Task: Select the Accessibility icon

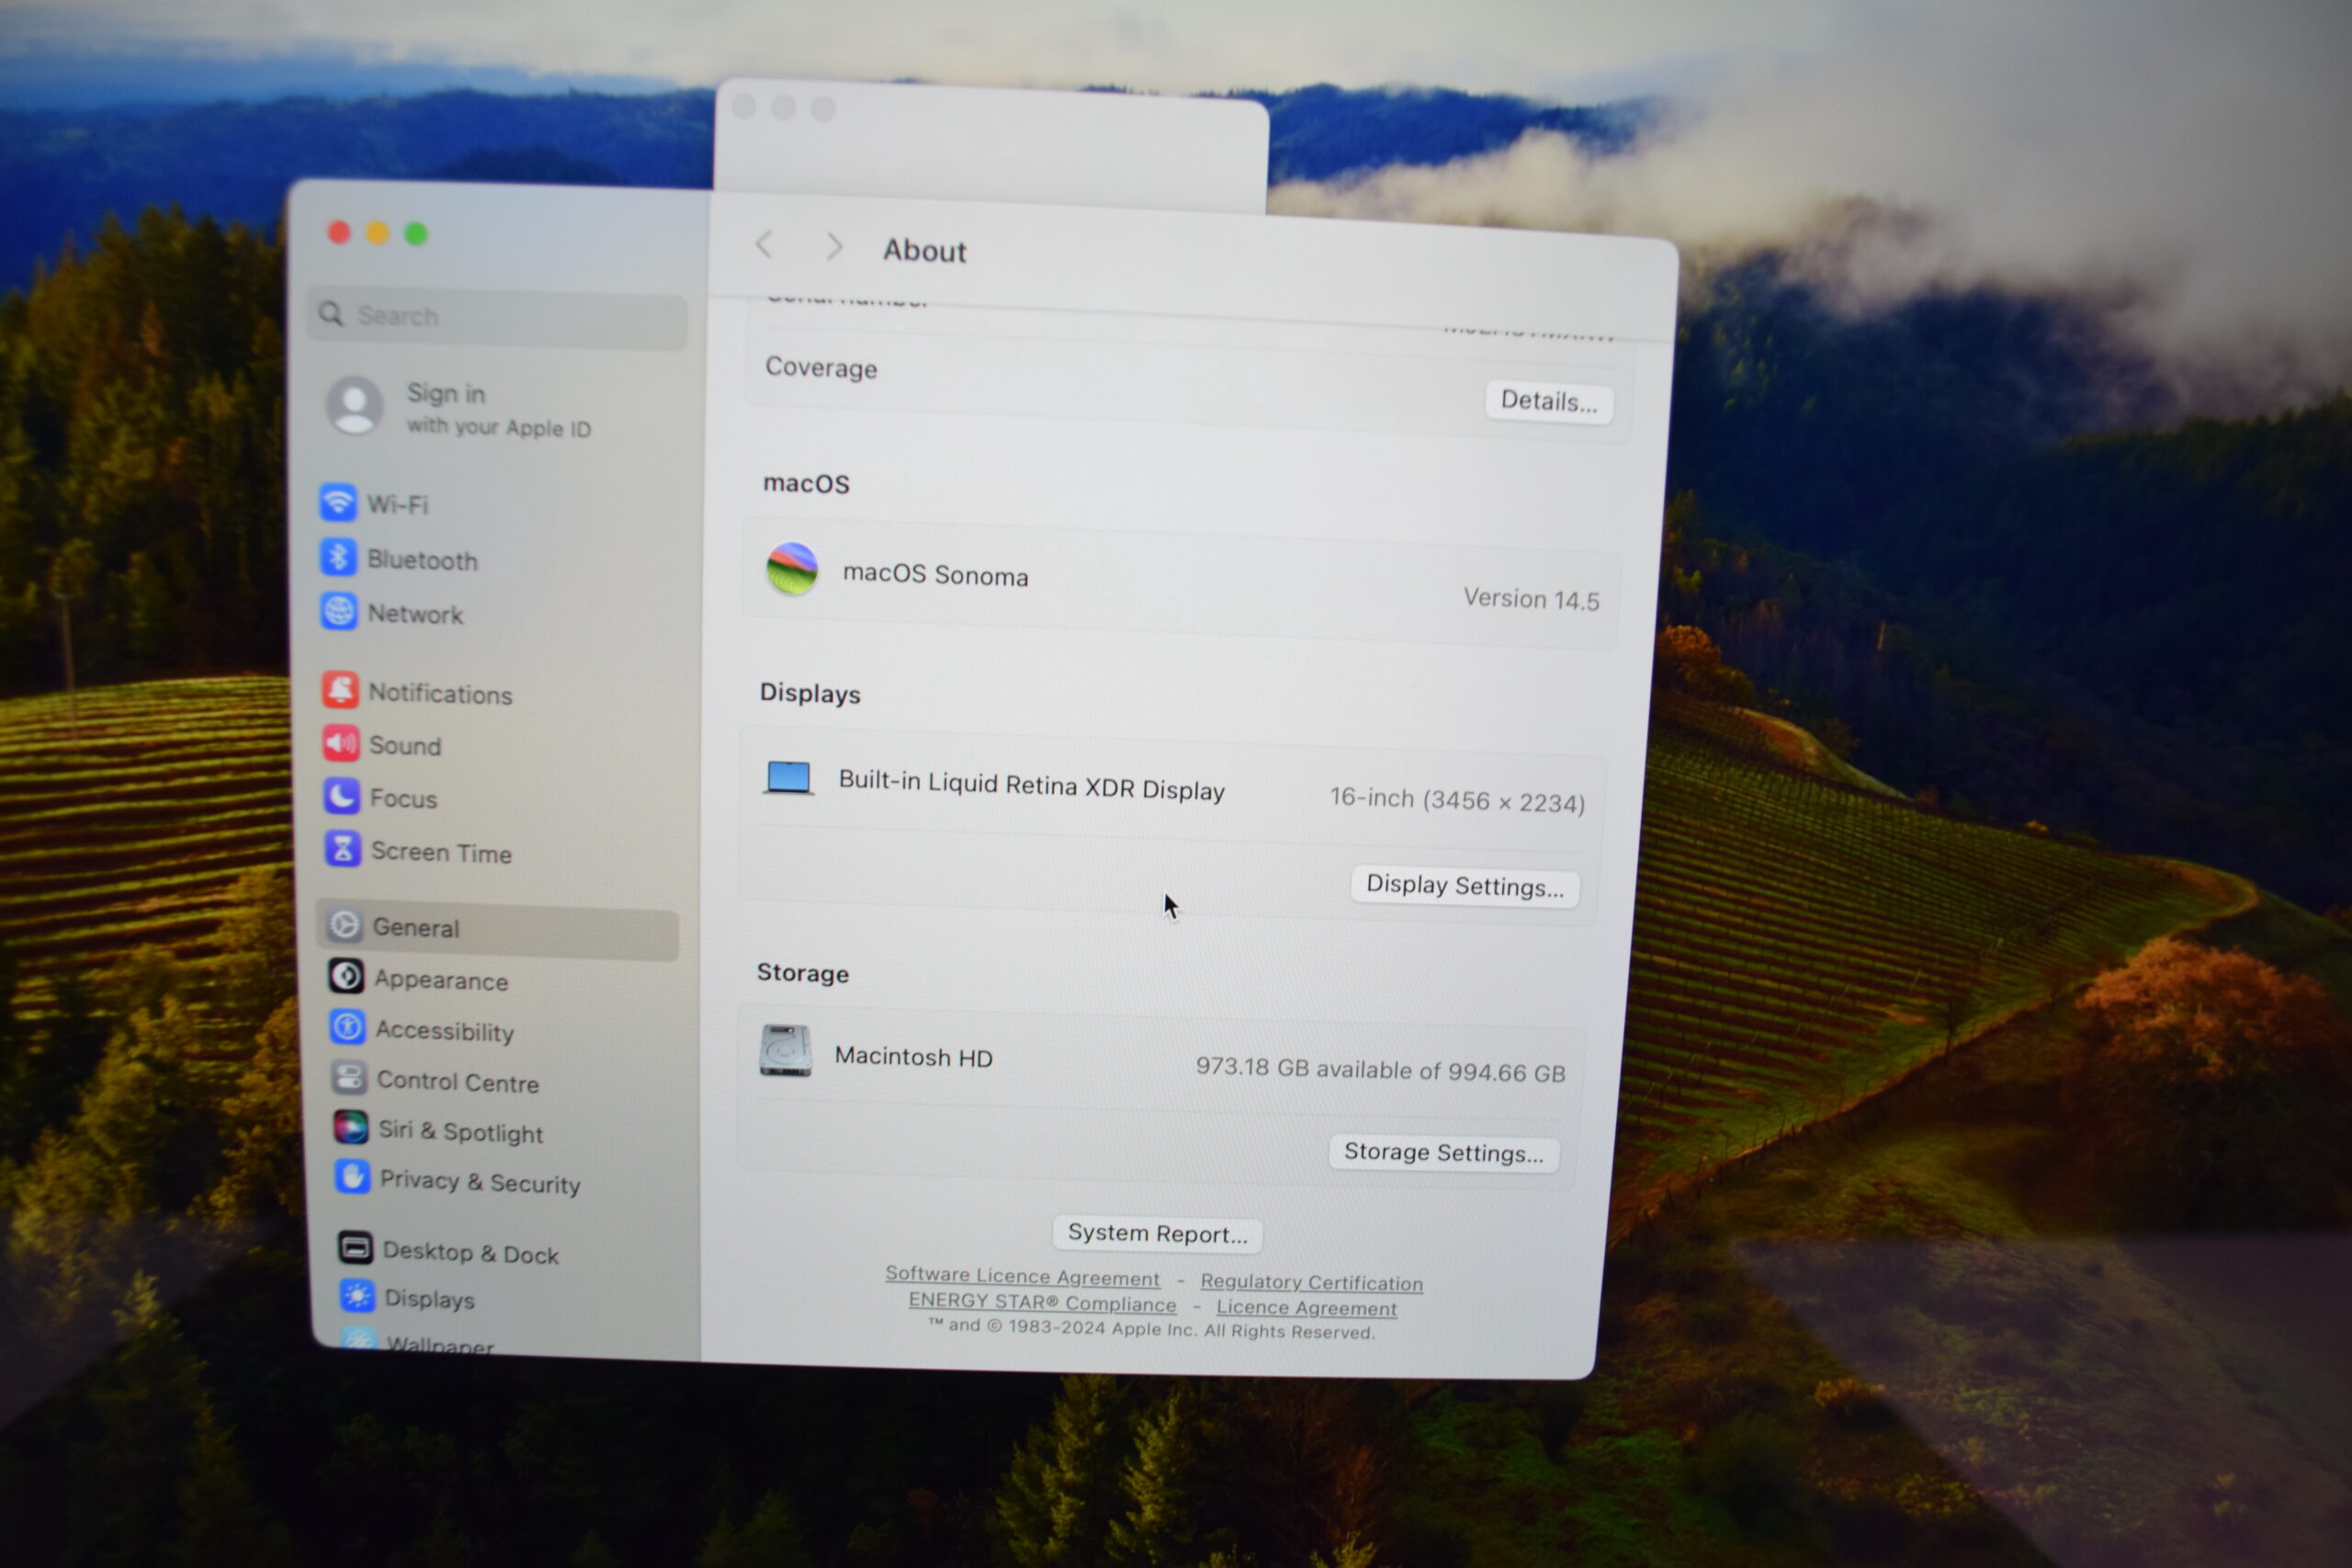Action: click(x=348, y=1027)
